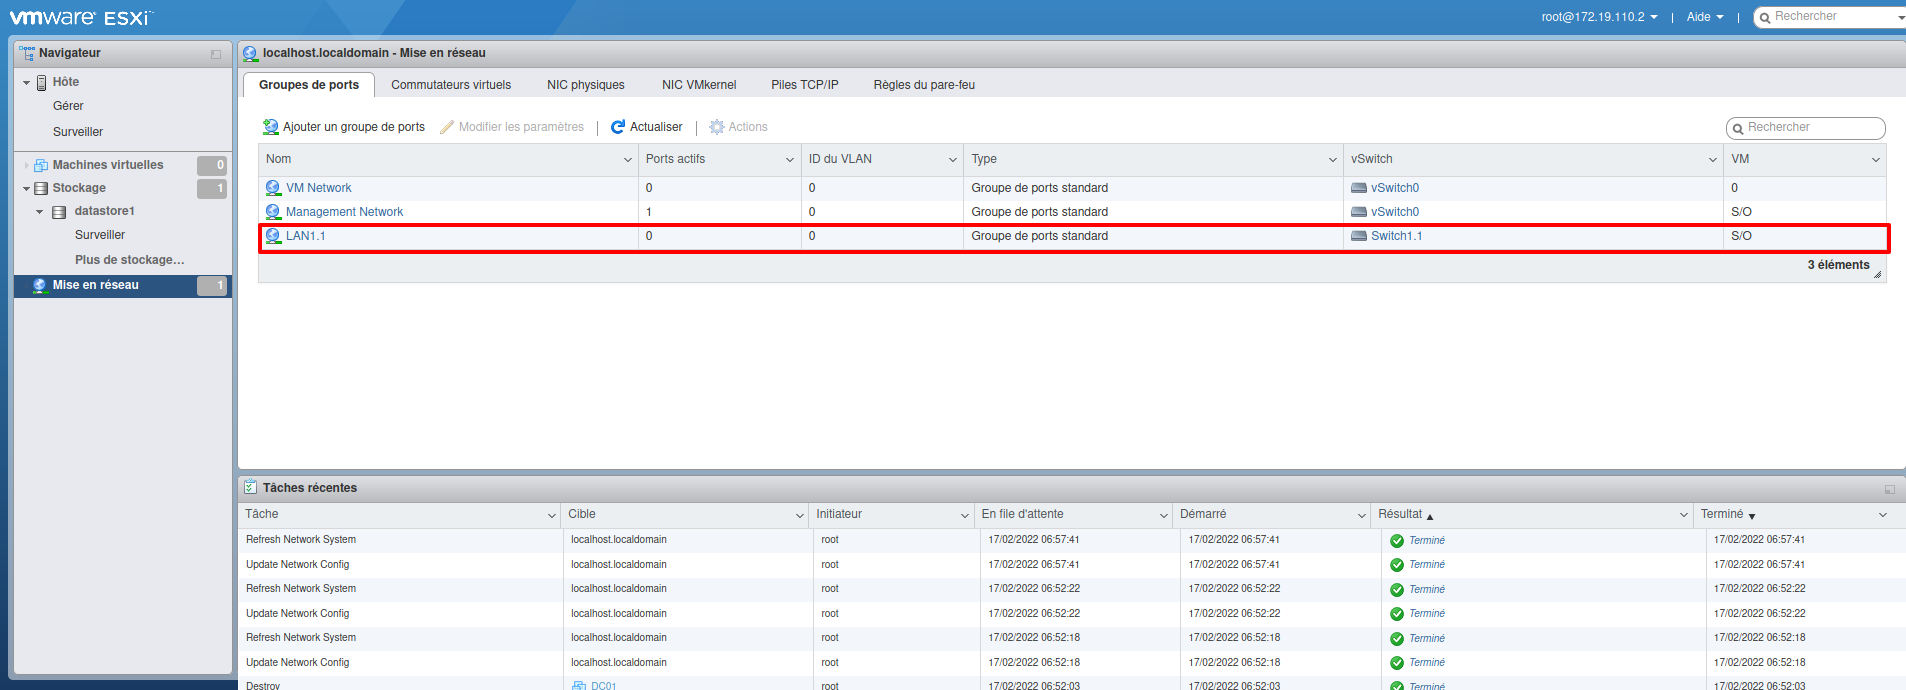This screenshot has height=690, width=1906.
Task: Collapse the datastore1 tree node
Action: [x=40, y=212]
